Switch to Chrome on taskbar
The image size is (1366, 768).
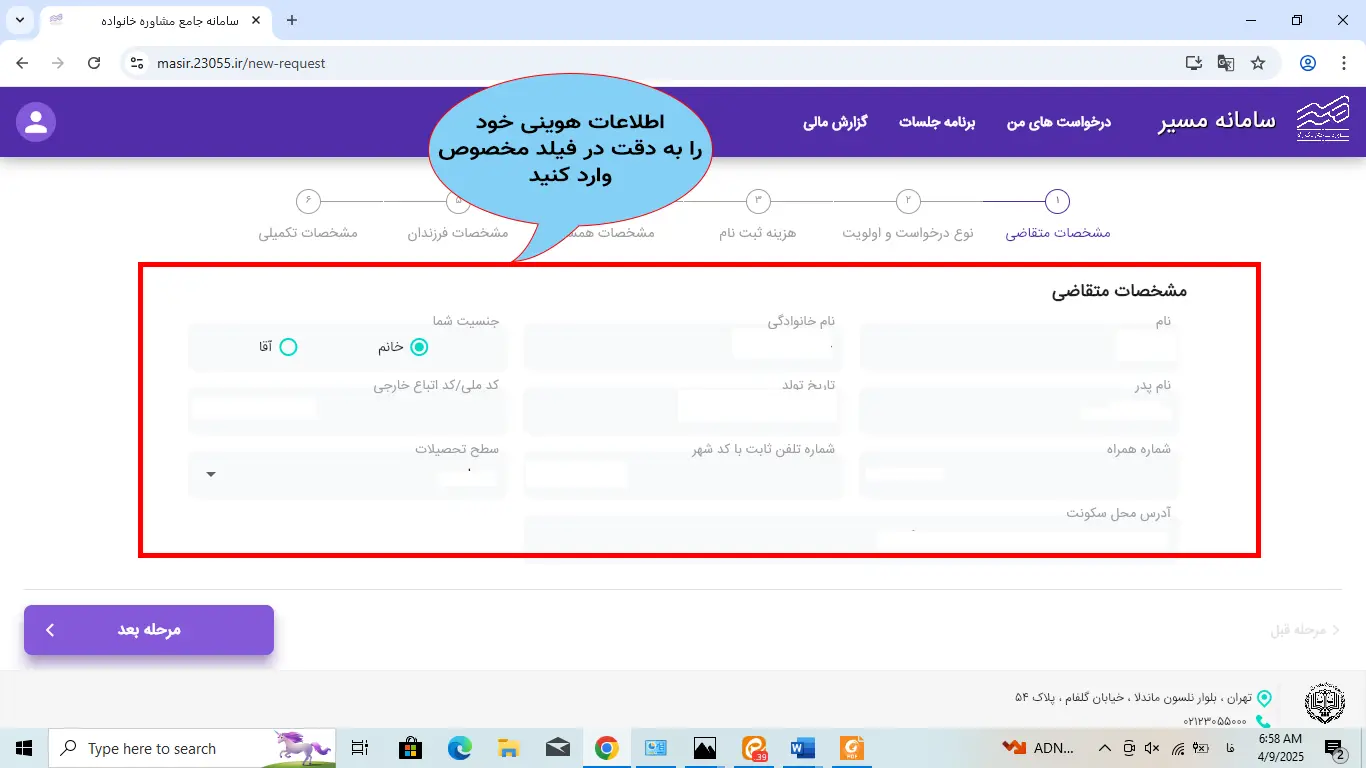(606, 748)
